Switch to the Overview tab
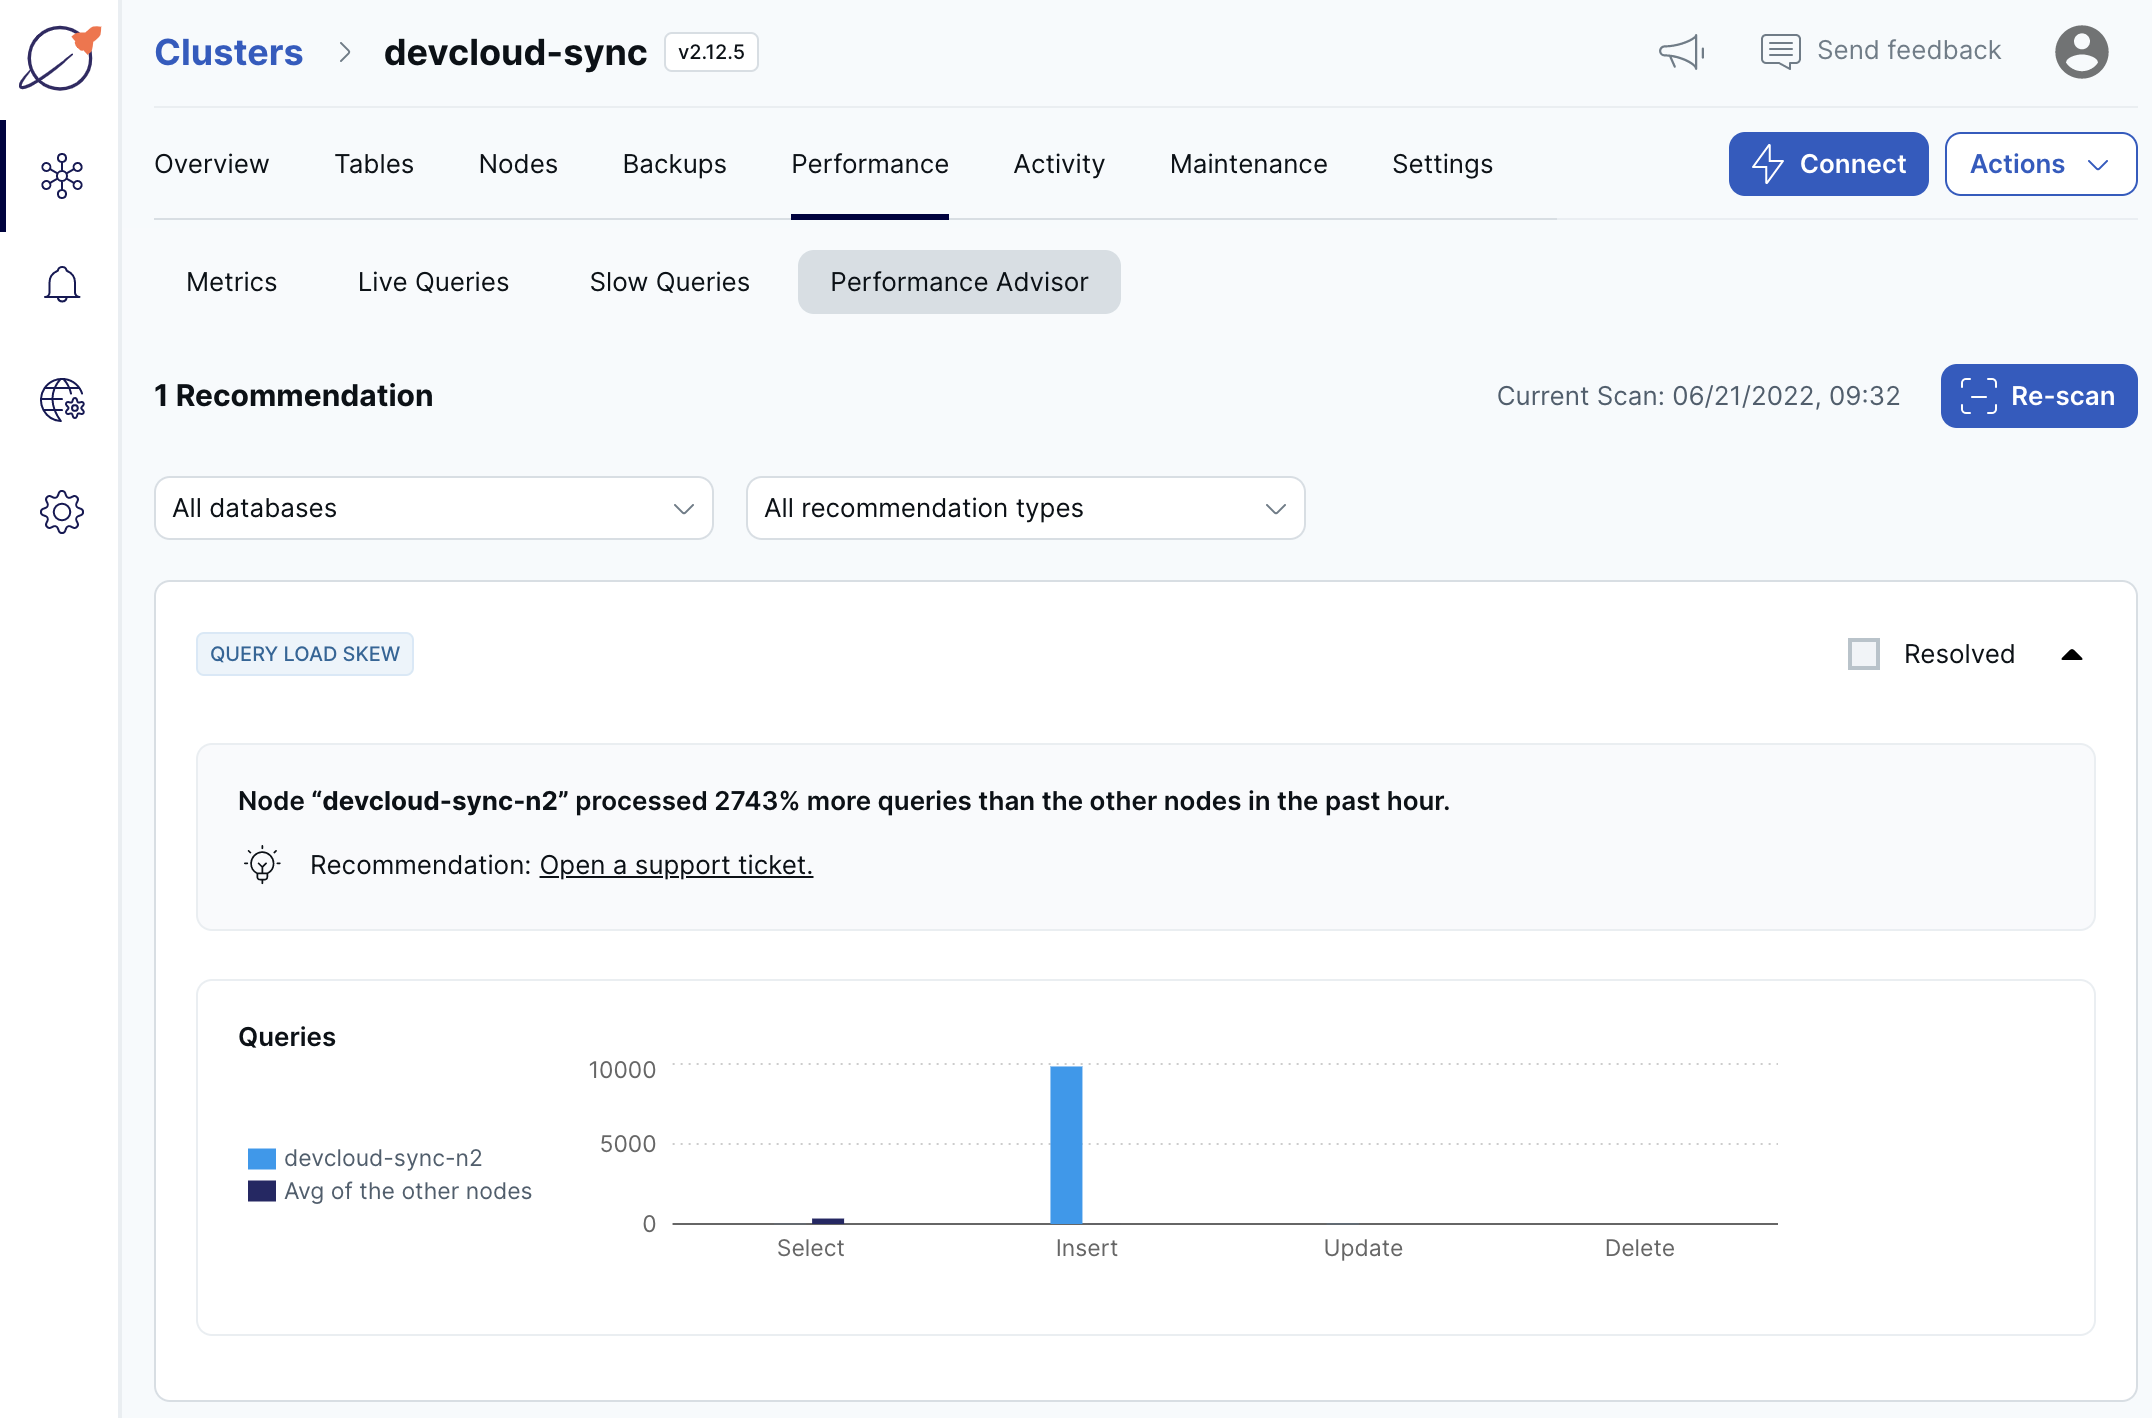 (x=212, y=164)
